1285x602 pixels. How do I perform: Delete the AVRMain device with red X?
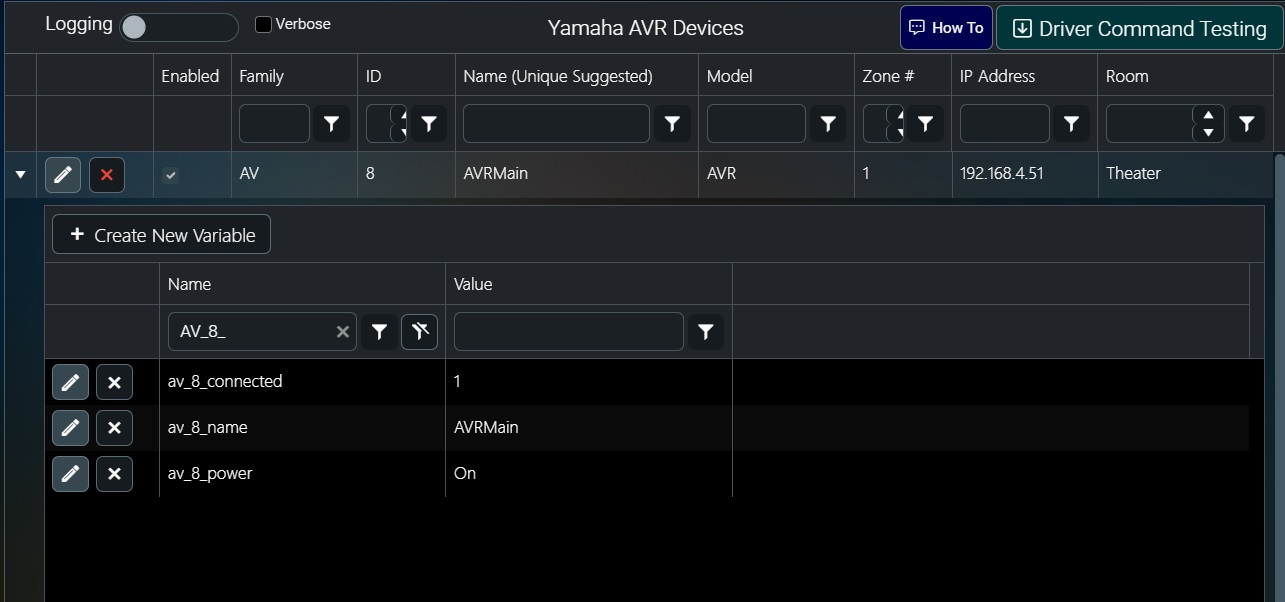[107, 174]
